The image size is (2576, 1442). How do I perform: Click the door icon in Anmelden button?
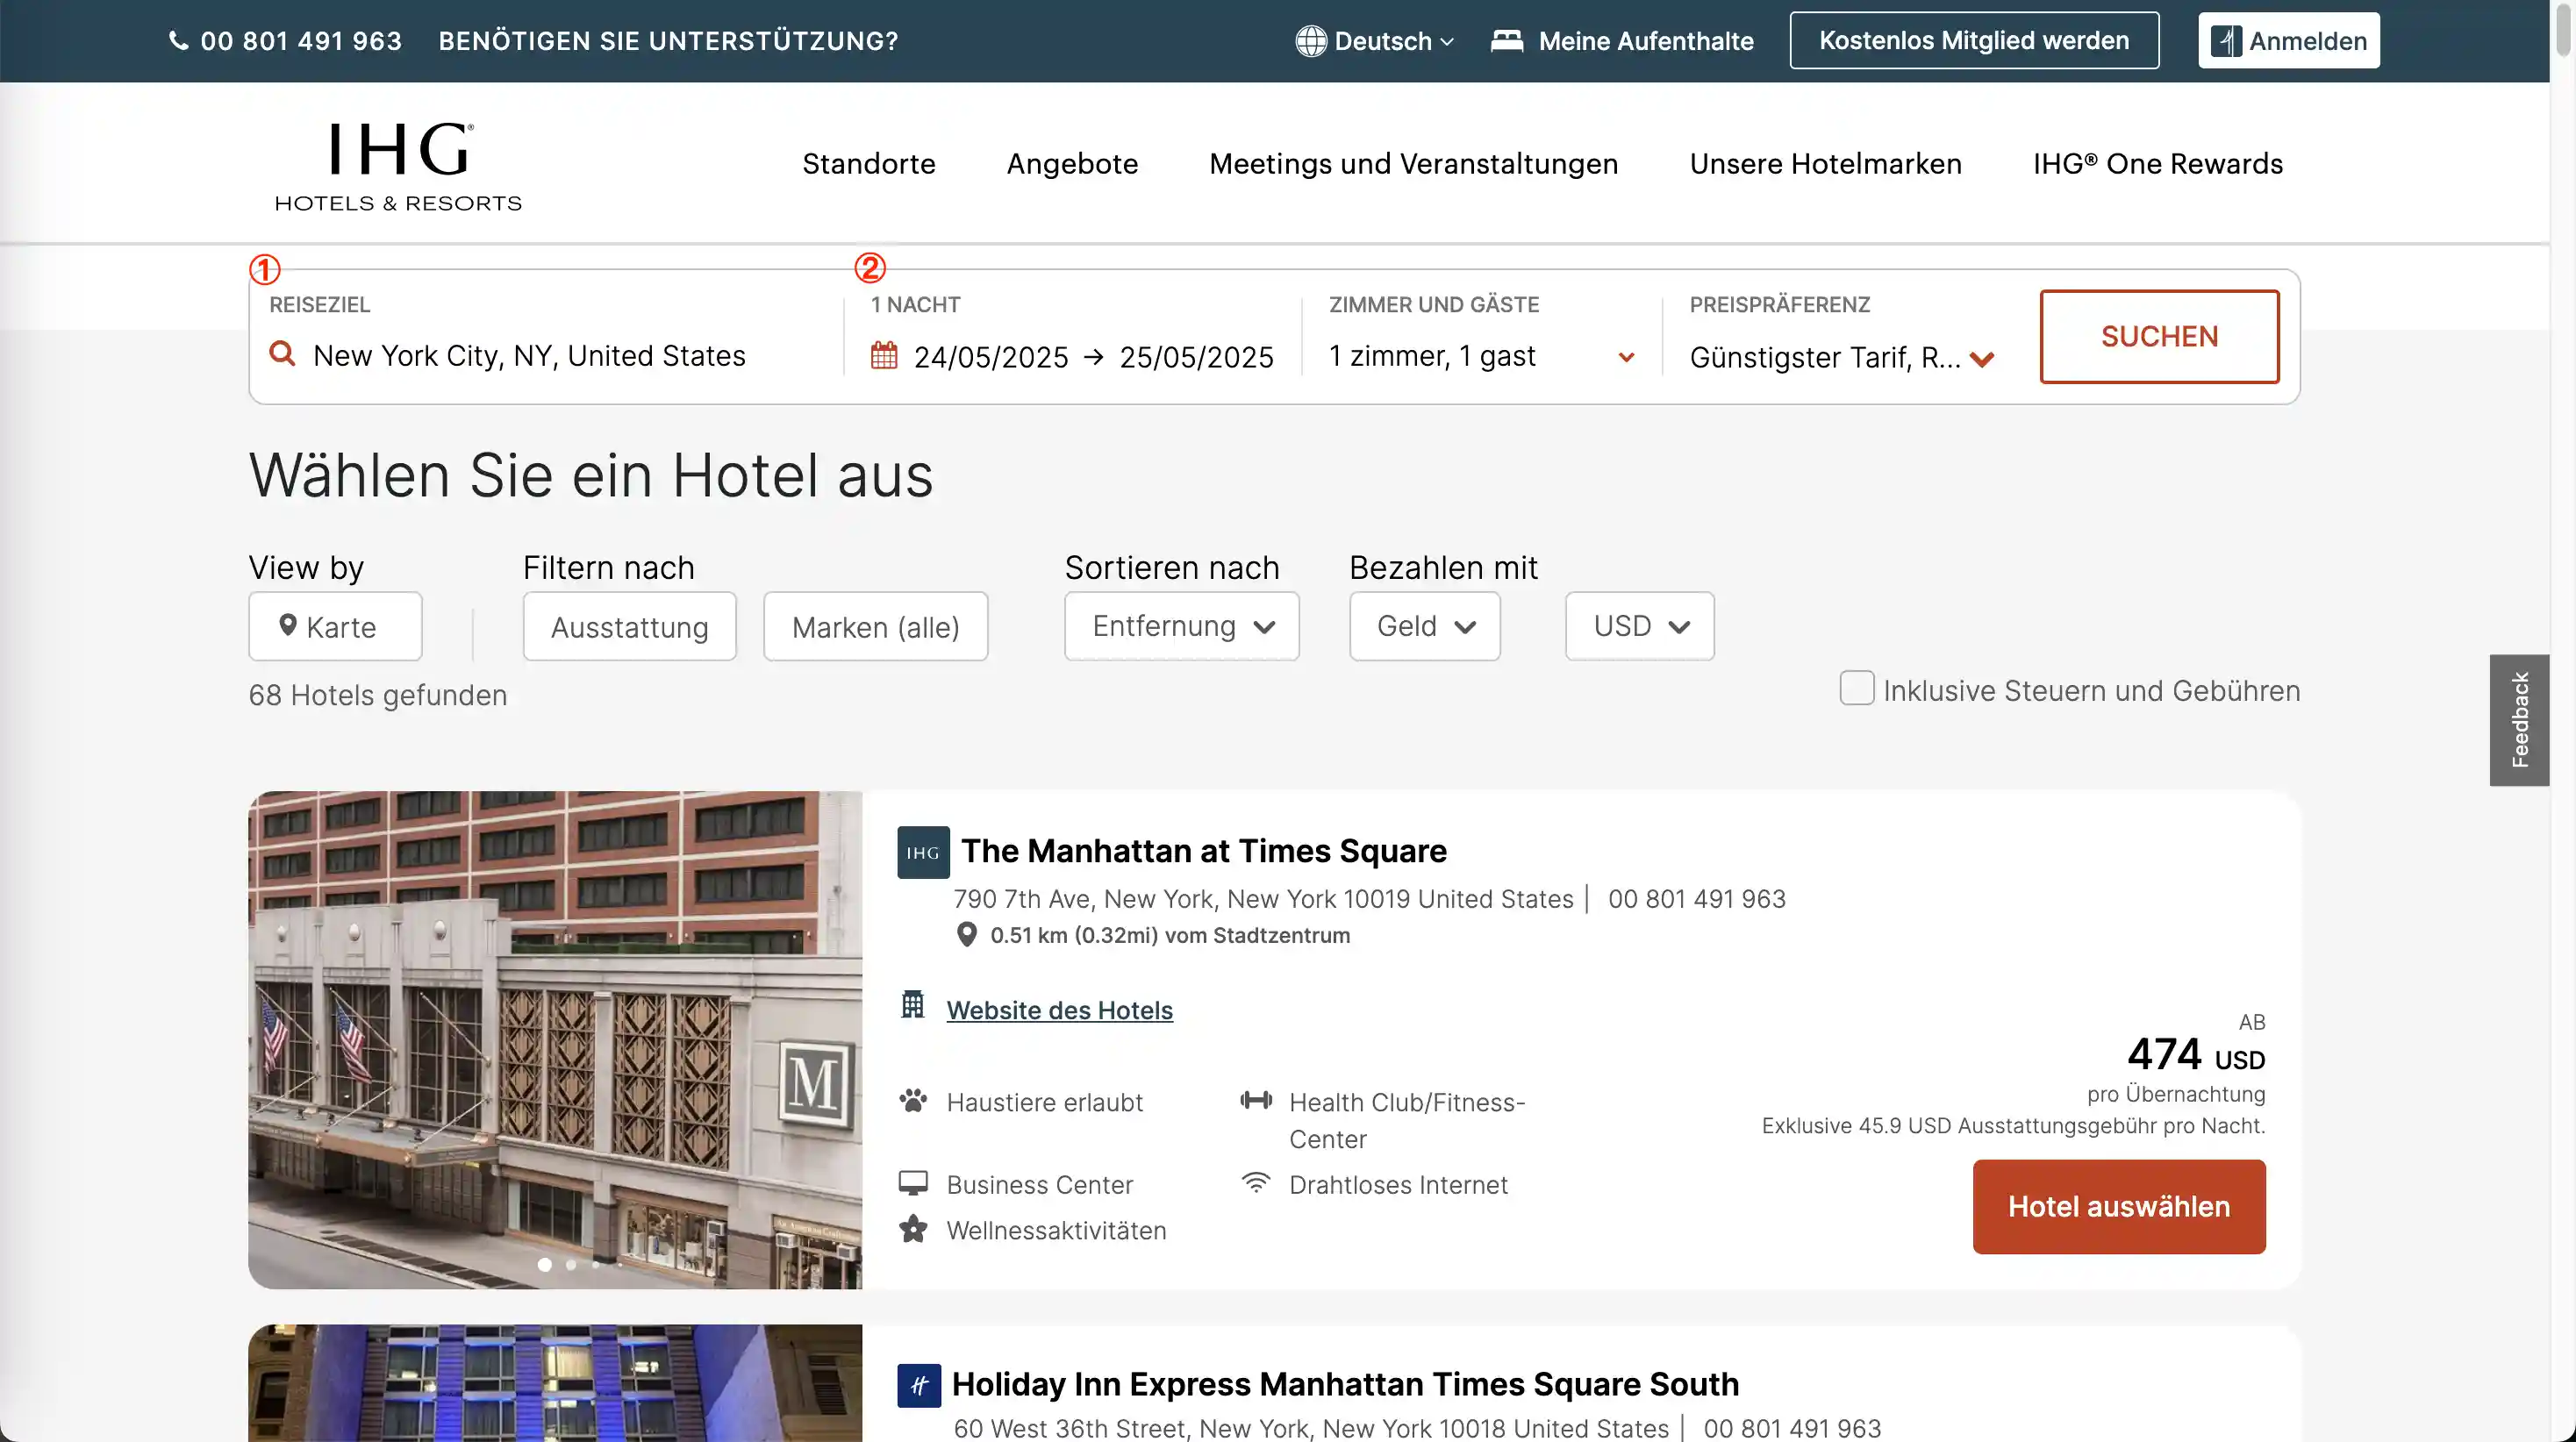[x=2226, y=41]
